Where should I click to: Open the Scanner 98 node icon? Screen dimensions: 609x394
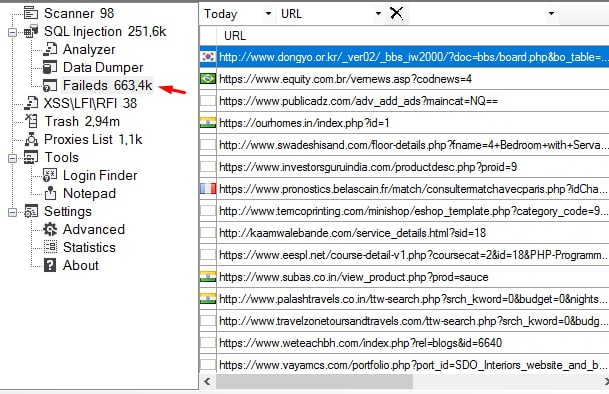pyautogui.click(x=31, y=13)
